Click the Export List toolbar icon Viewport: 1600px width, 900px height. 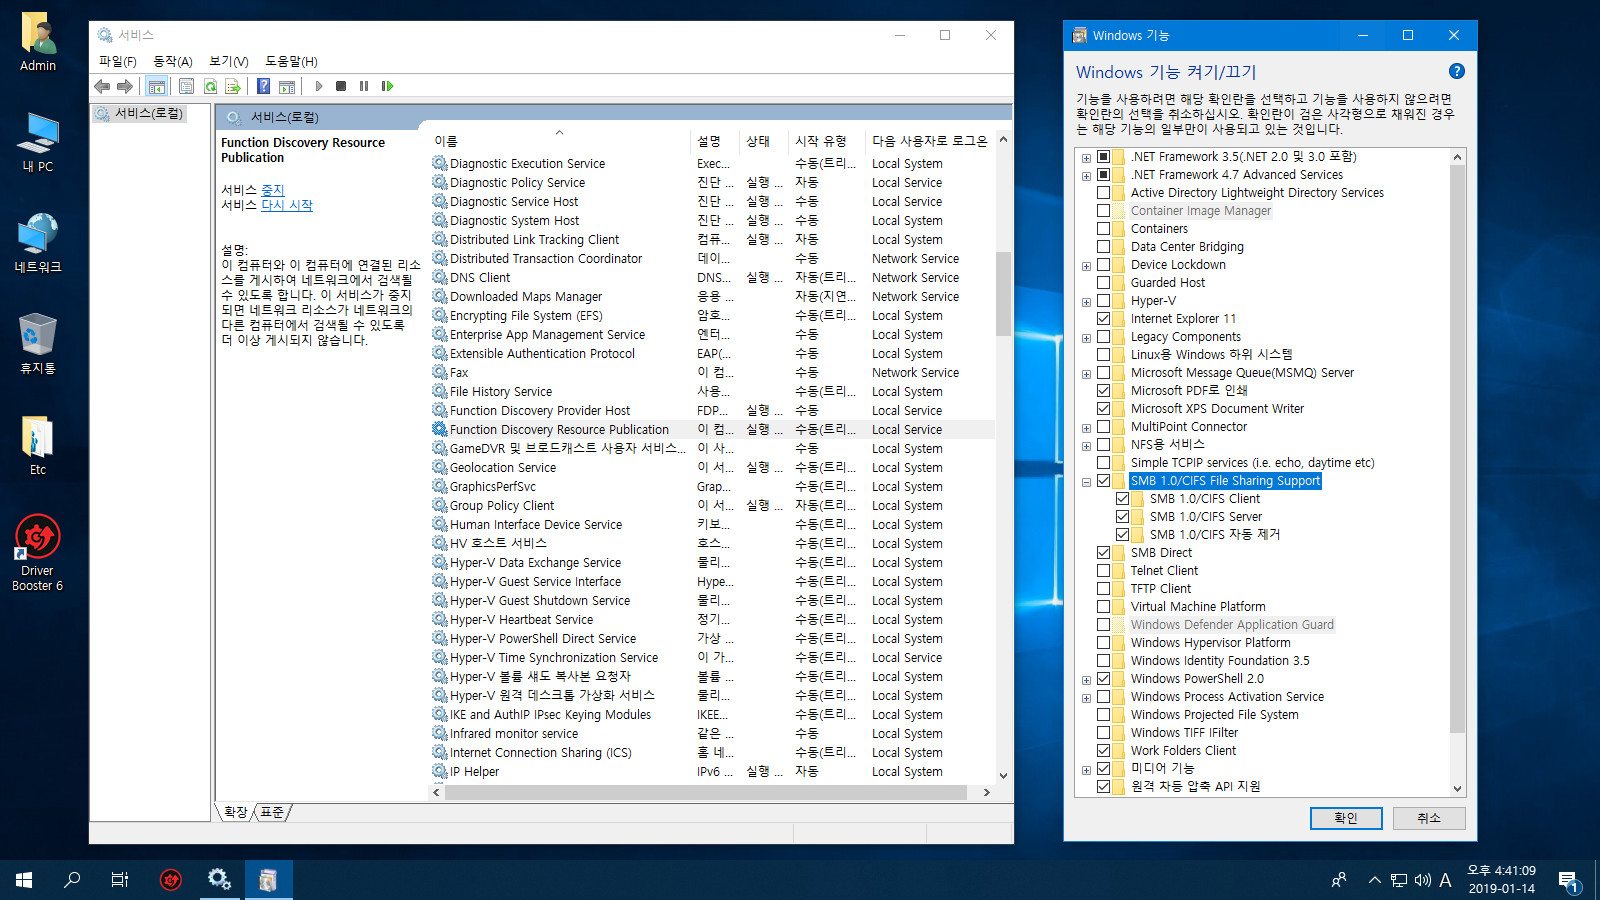point(233,86)
